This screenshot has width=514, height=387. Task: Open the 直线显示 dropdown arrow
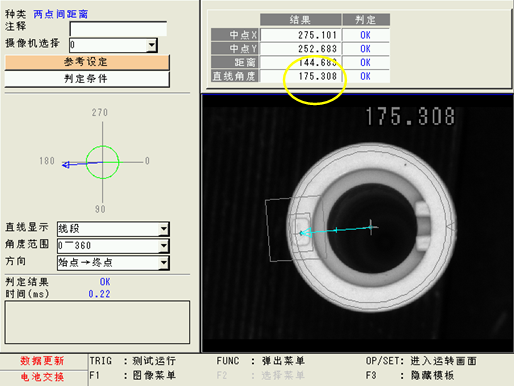point(164,229)
